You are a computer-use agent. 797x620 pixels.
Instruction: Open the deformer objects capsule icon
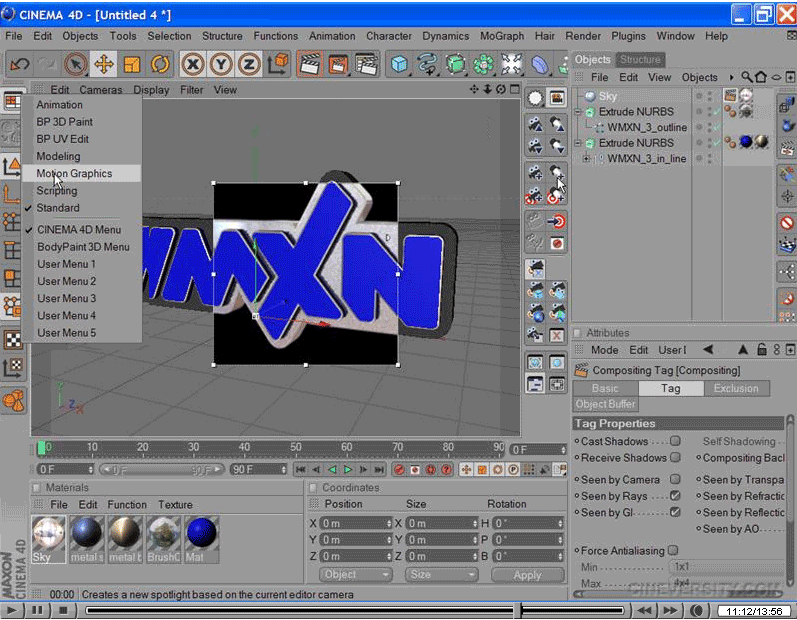539,65
